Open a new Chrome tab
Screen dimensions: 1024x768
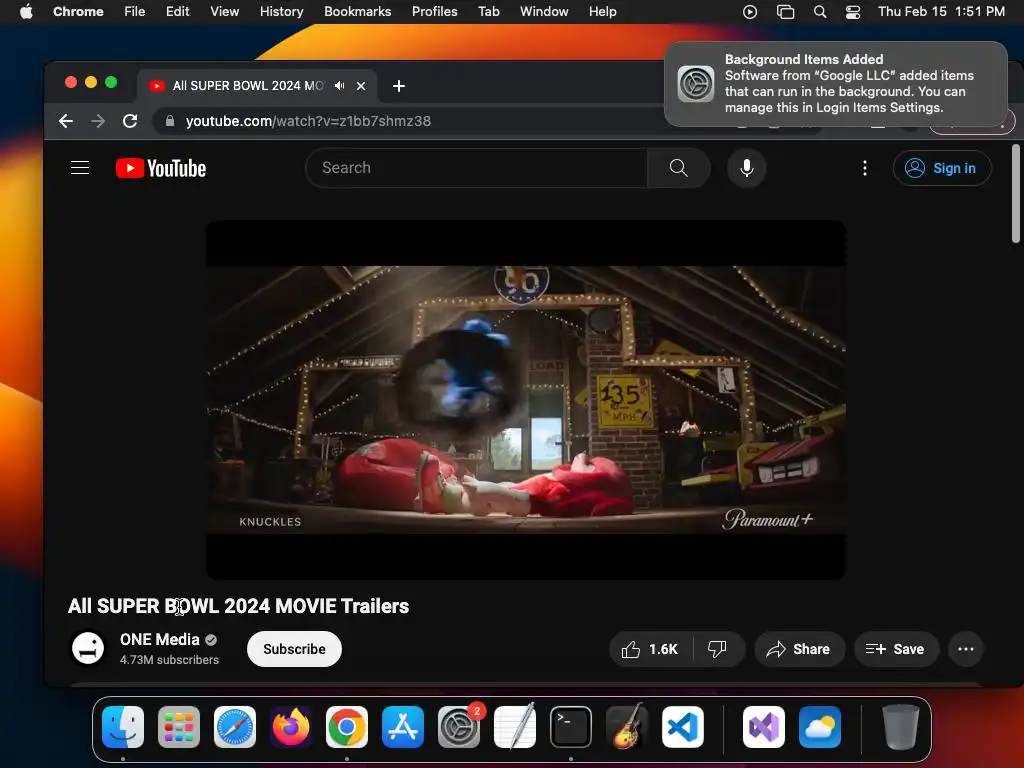click(398, 86)
